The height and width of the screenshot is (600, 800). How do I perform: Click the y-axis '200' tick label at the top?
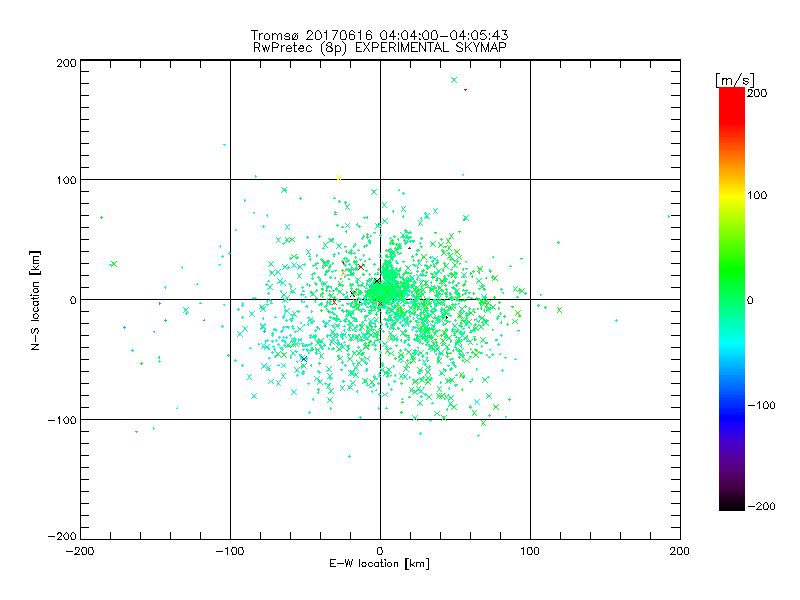(66, 63)
